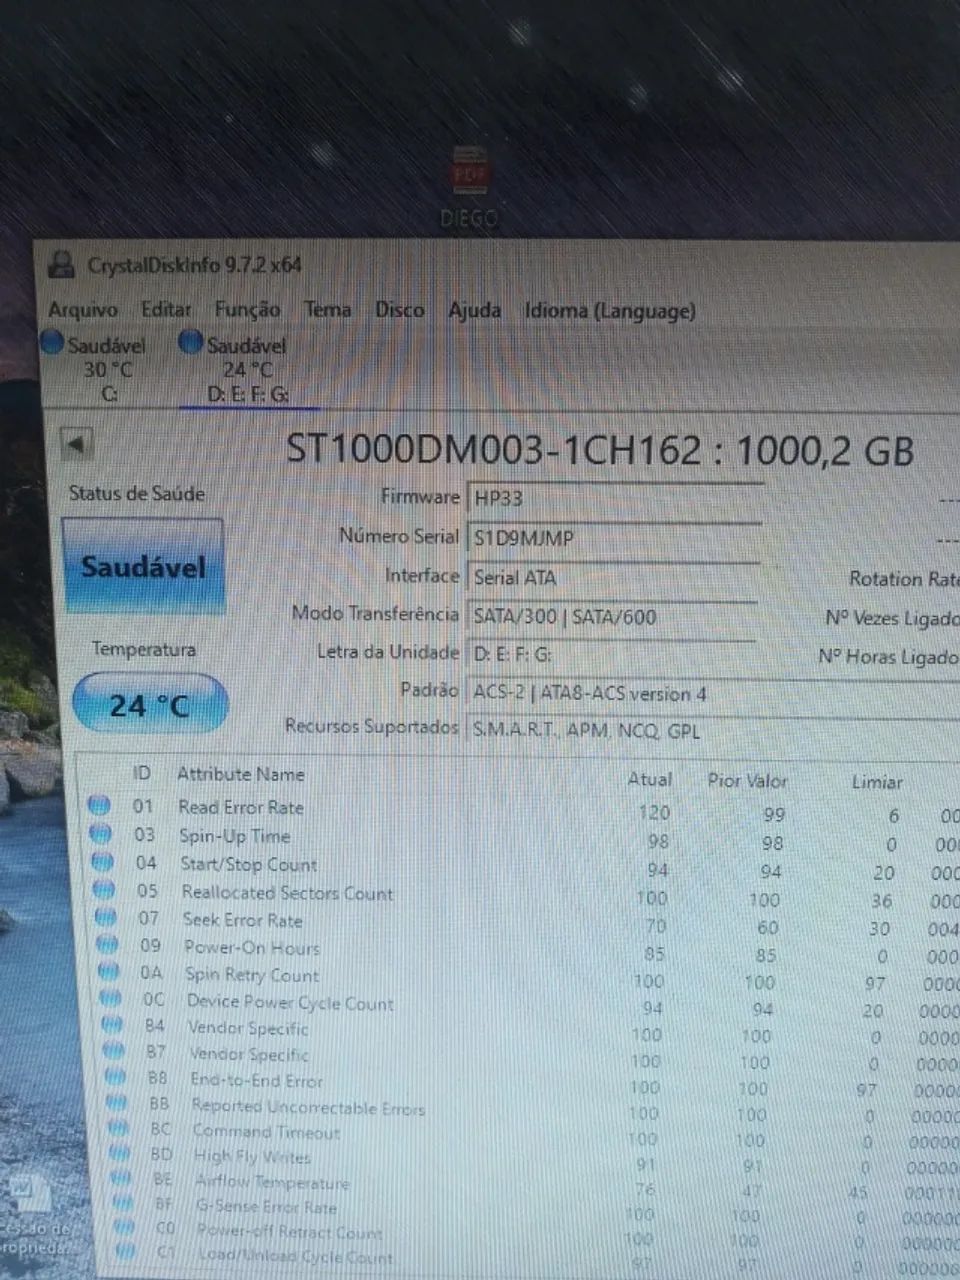Open the Disco menu
This screenshot has width=960, height=1280.
point(400,310)
